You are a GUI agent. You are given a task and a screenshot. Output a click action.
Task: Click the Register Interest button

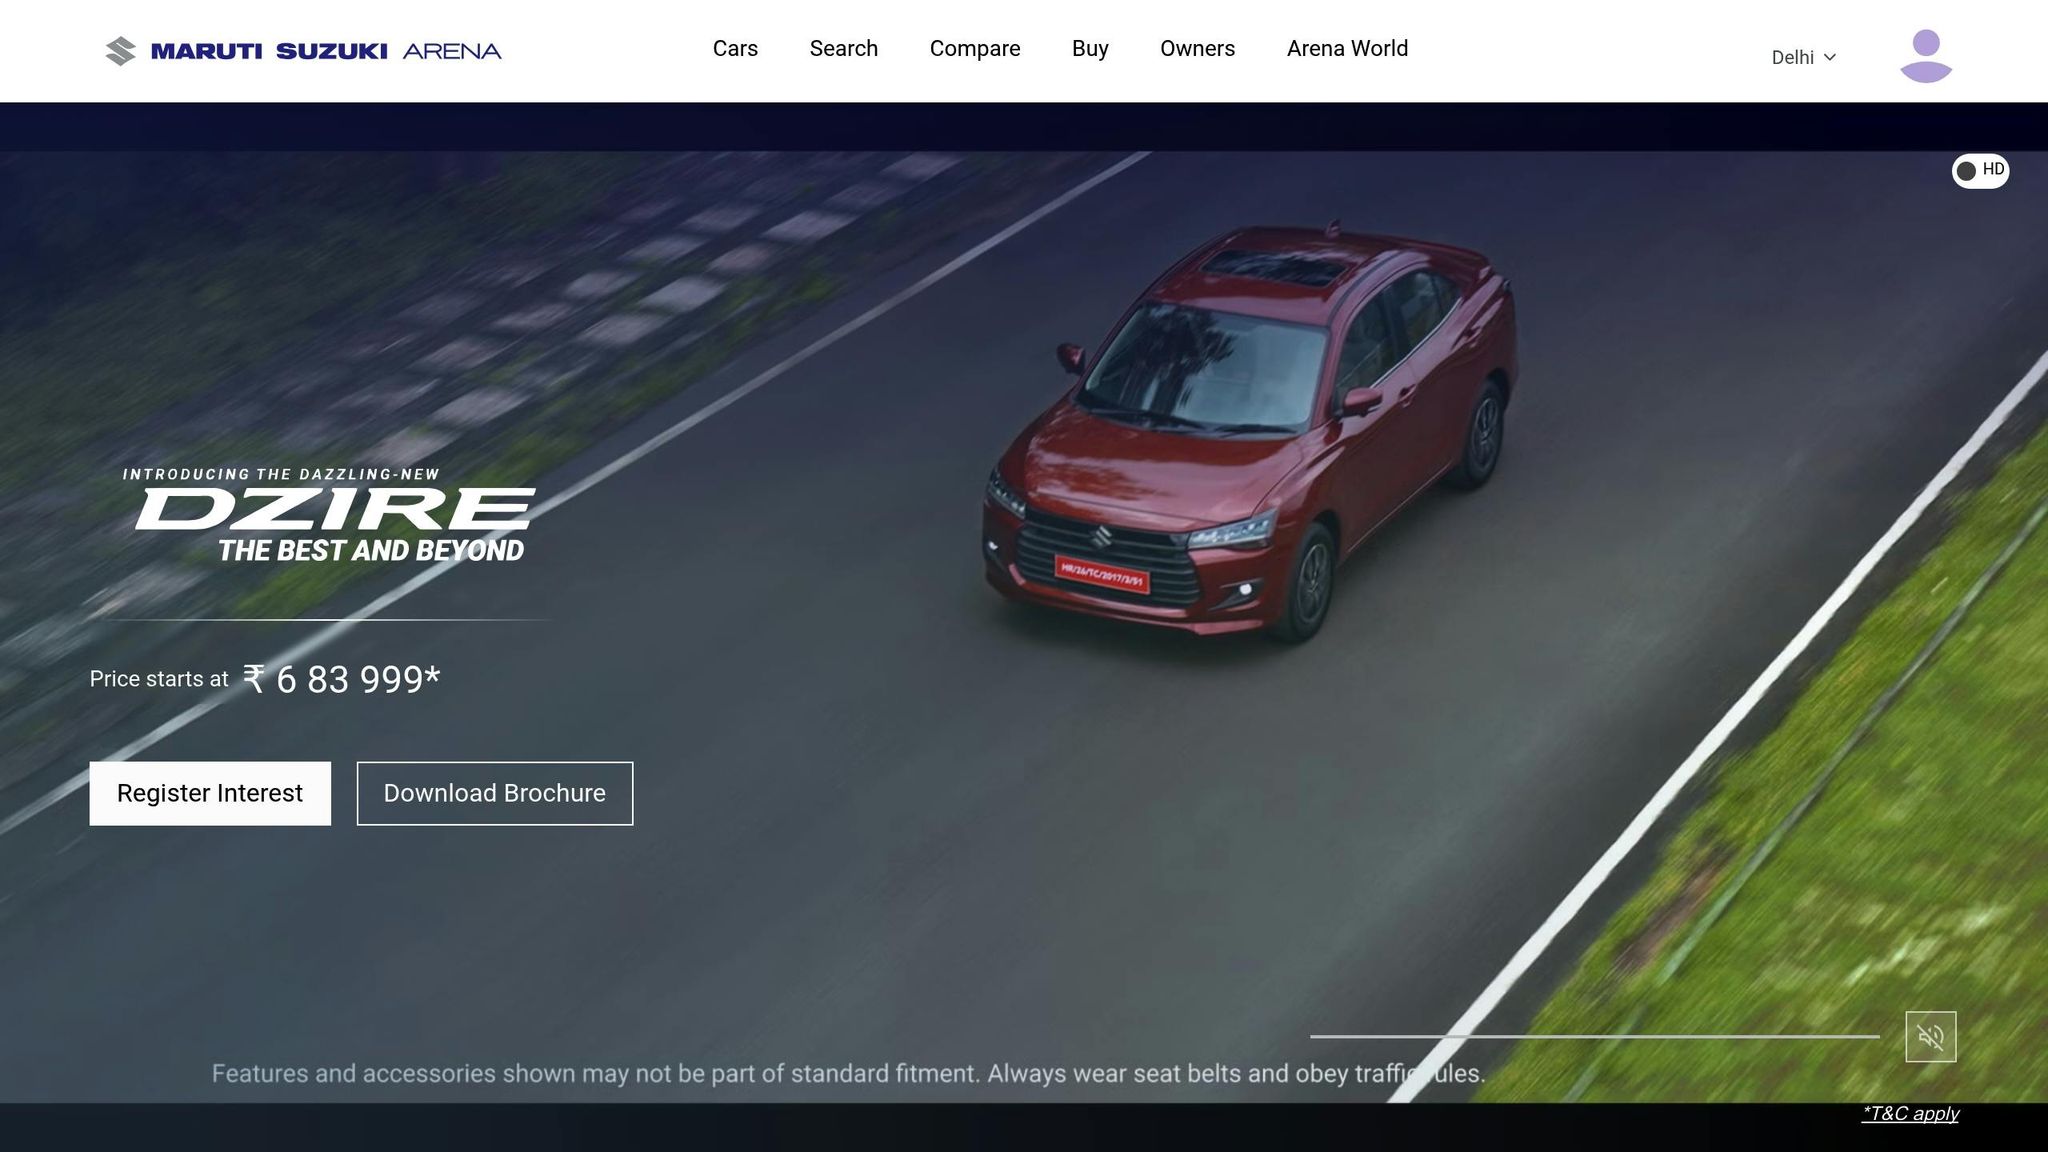click(x=210, y=793)
